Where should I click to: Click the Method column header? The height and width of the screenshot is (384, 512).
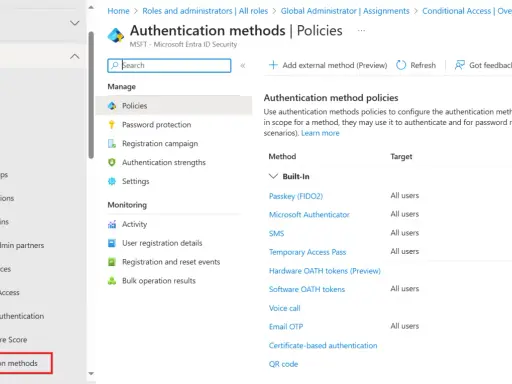pos(282,156)
